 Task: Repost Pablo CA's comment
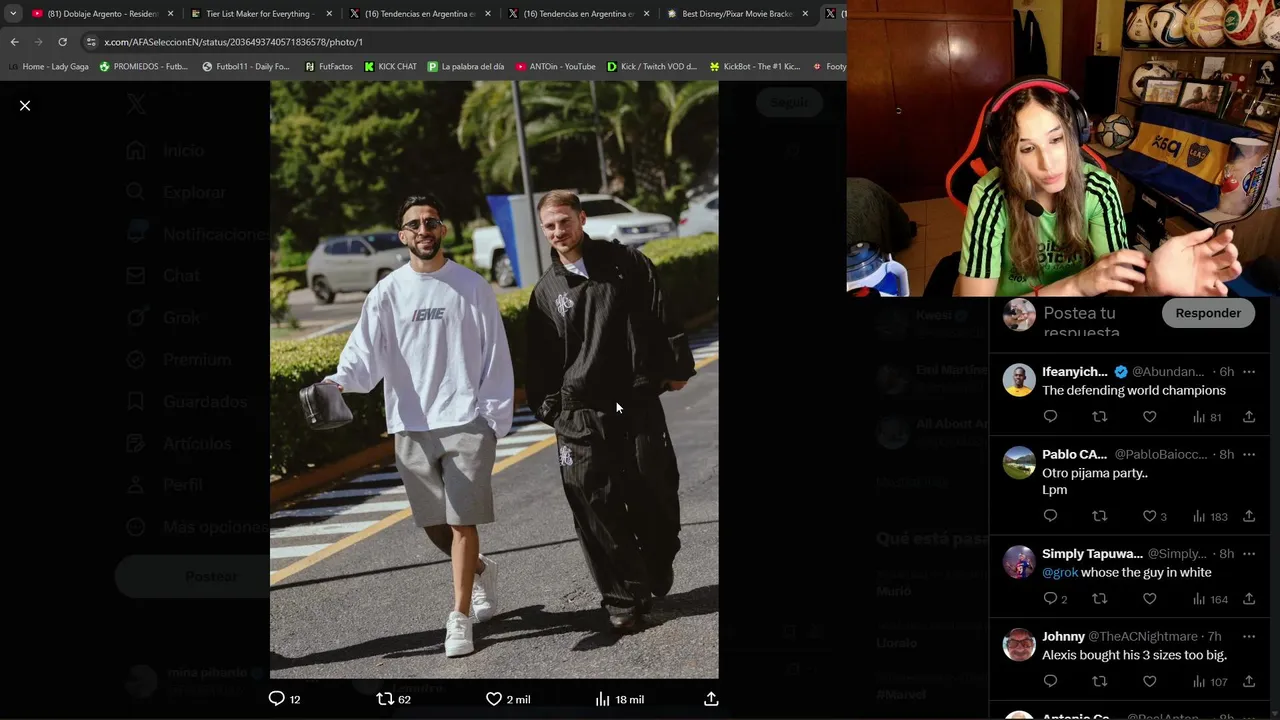tap(1100, 516)
